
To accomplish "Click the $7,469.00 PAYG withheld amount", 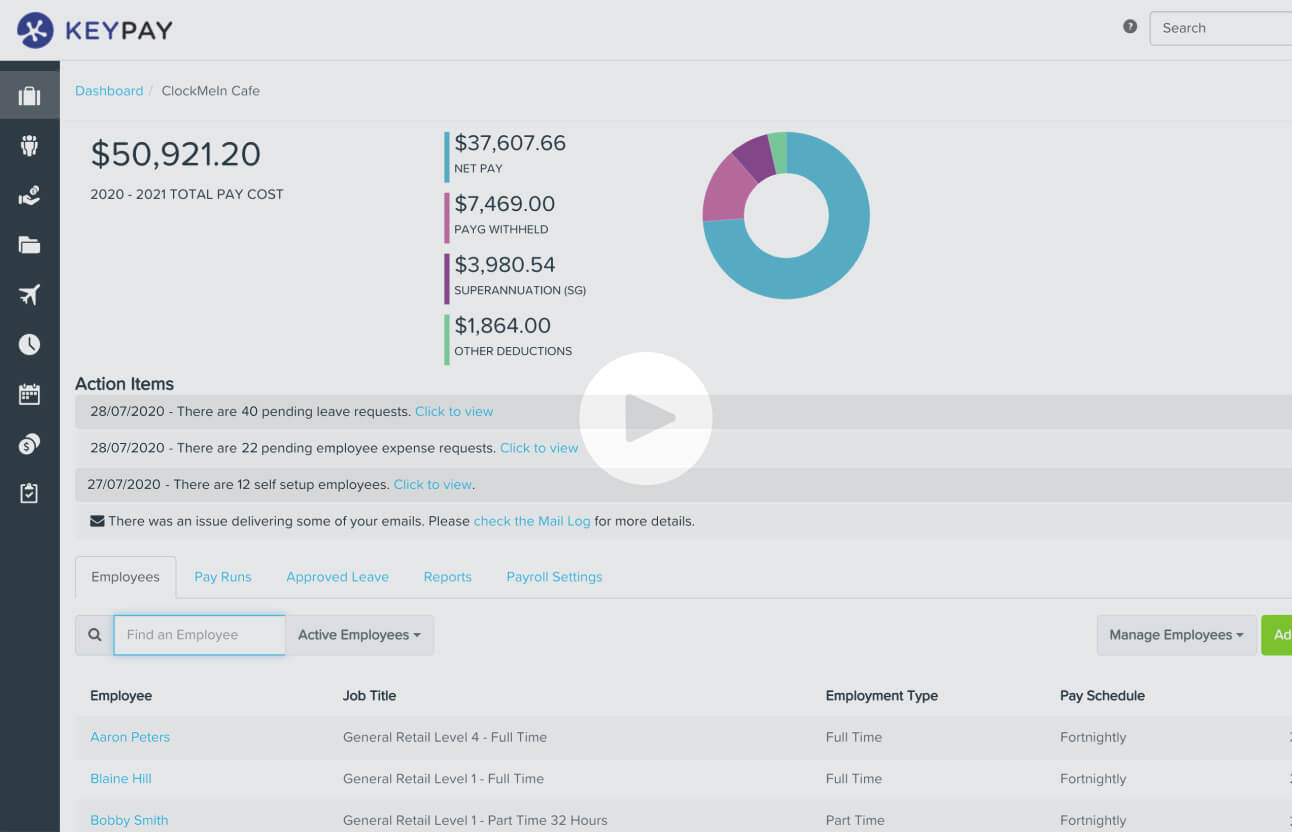I will pyautogui.click(x=505, y=204).
